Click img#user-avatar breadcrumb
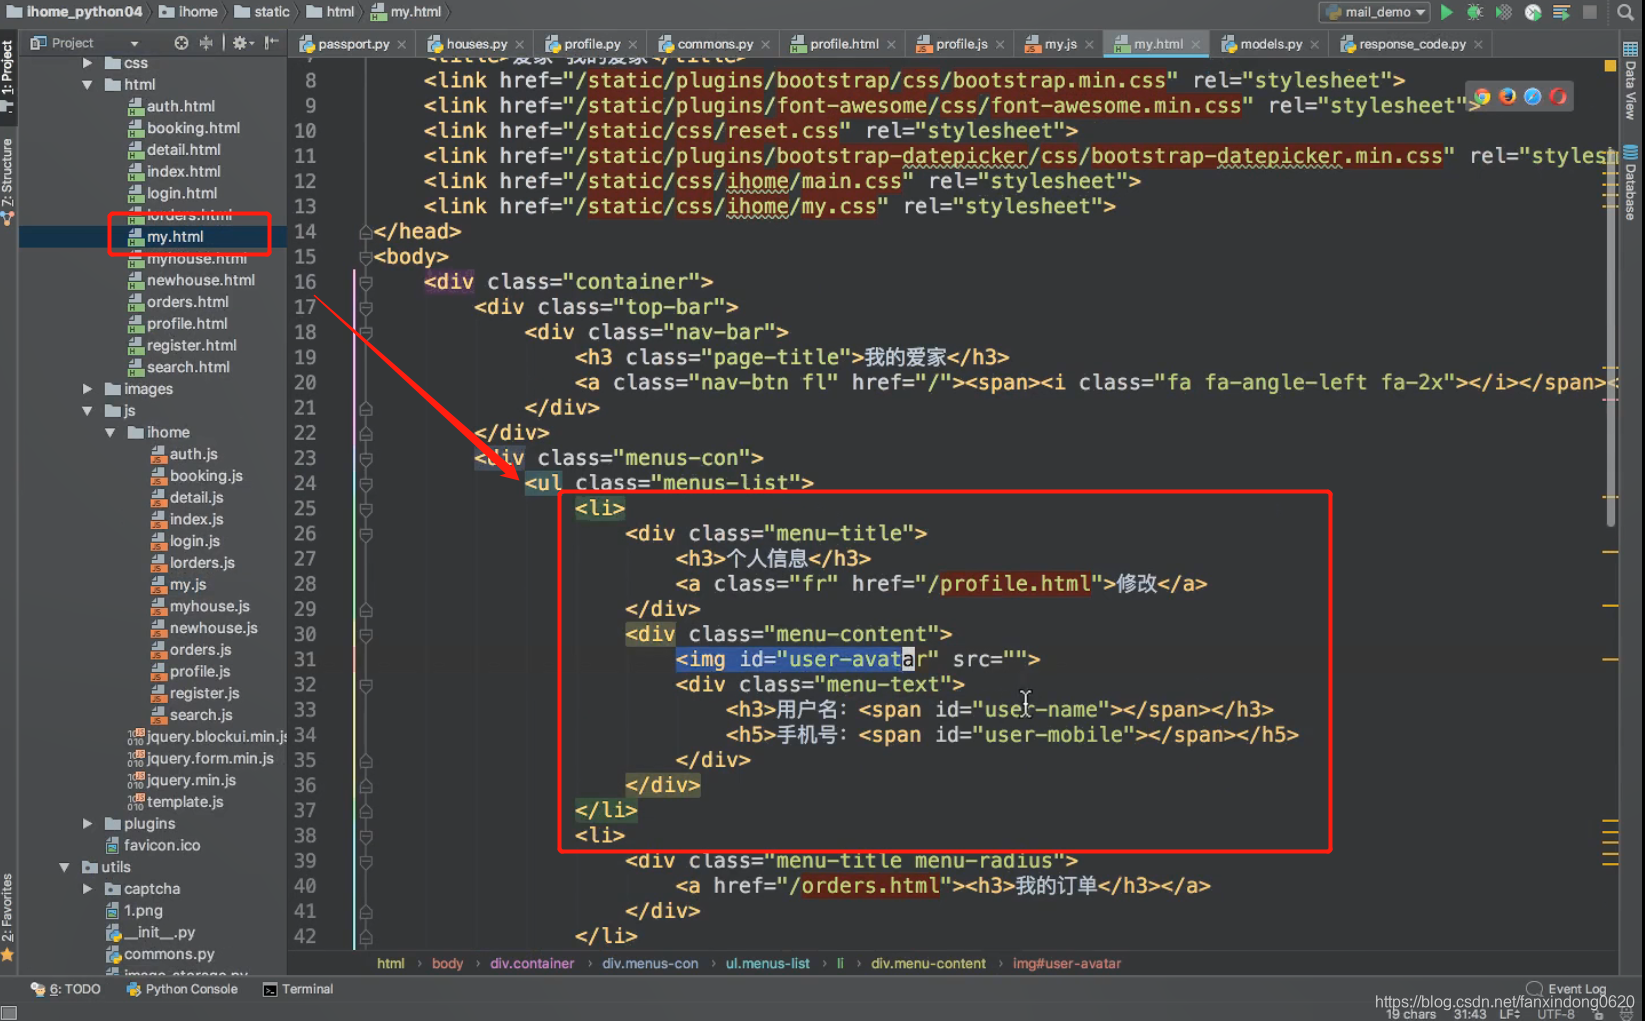Viewport: 1645px width, 1021px height. tap(1066, 963)
